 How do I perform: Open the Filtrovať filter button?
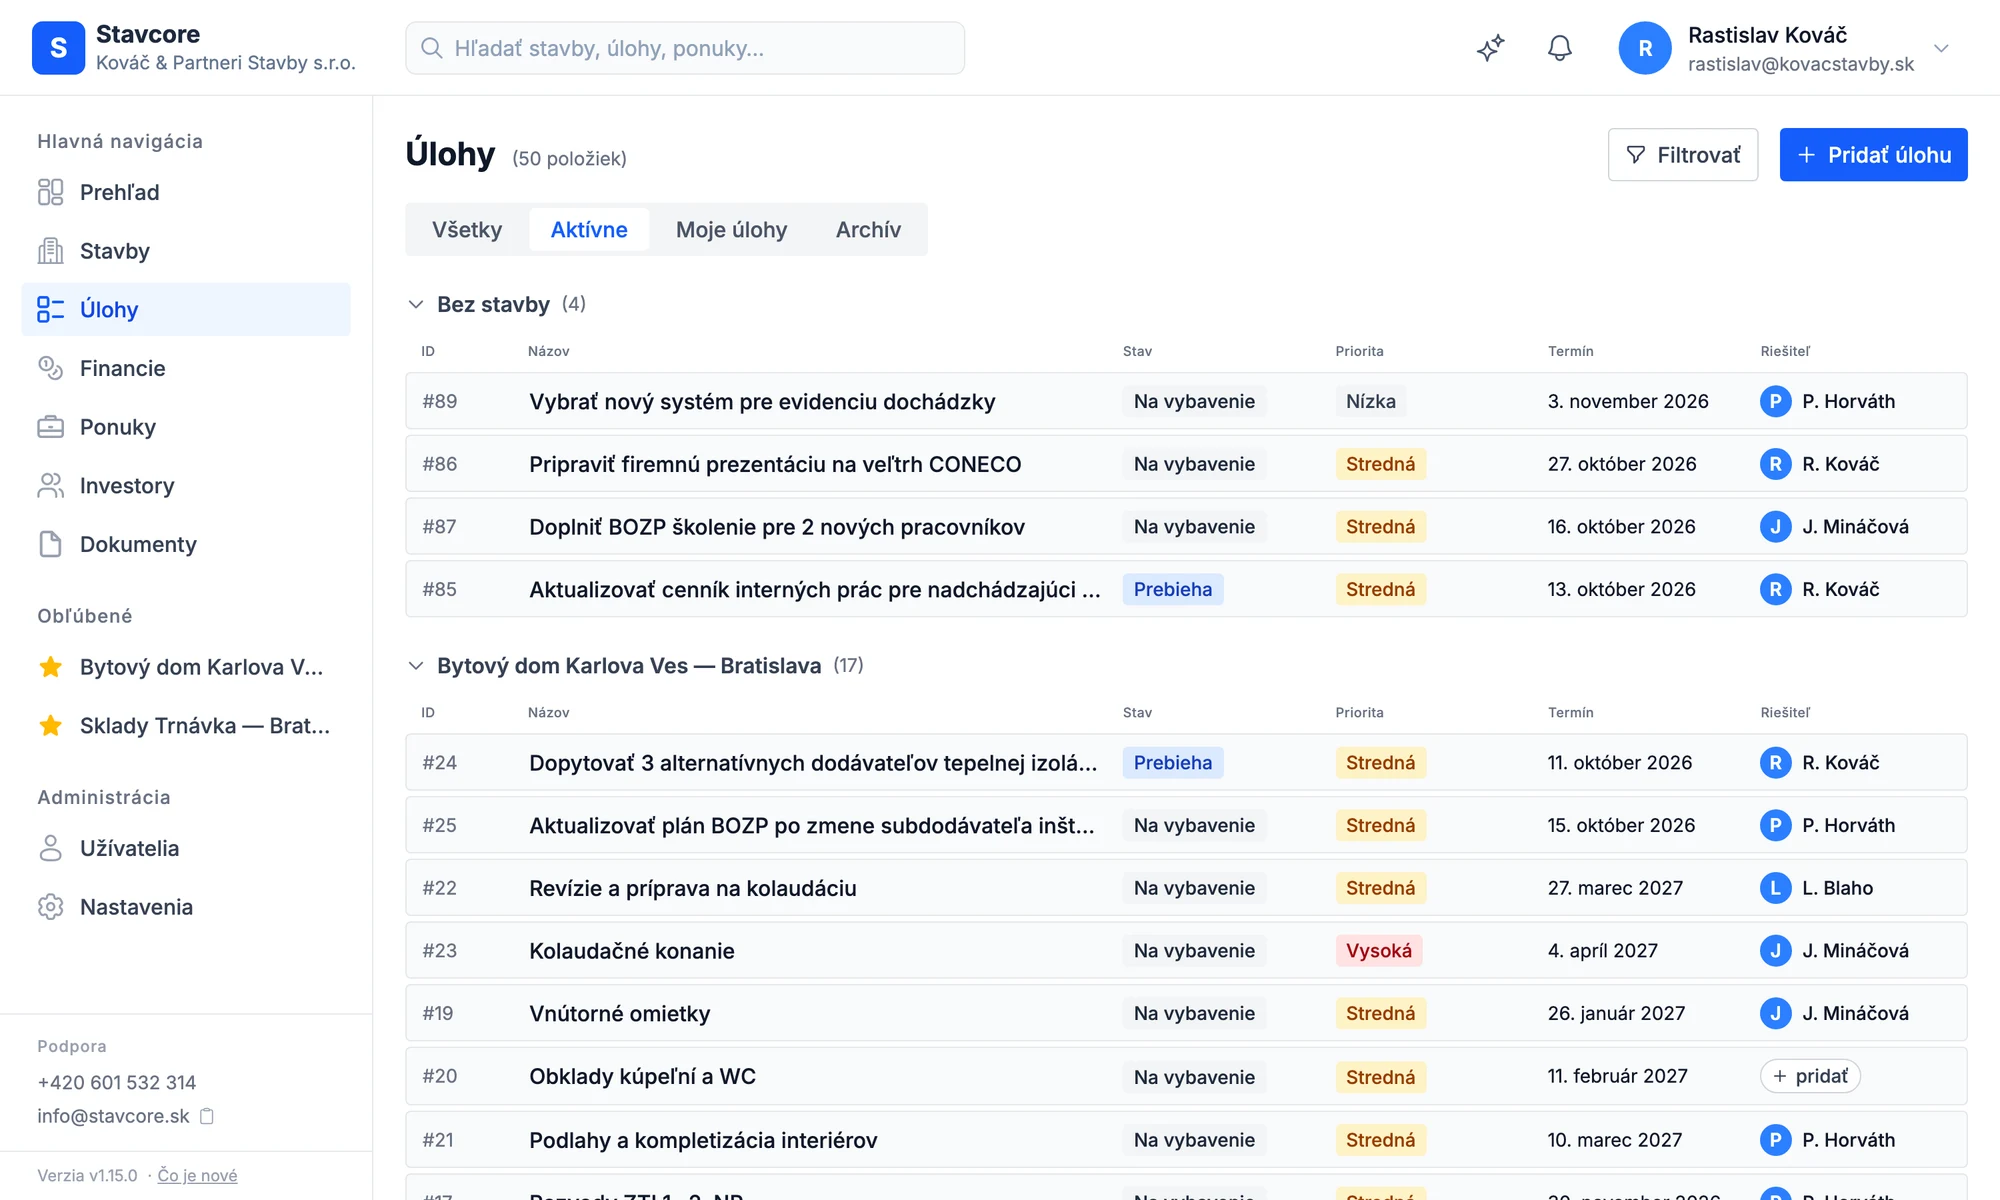click(x=1683, y=155)
